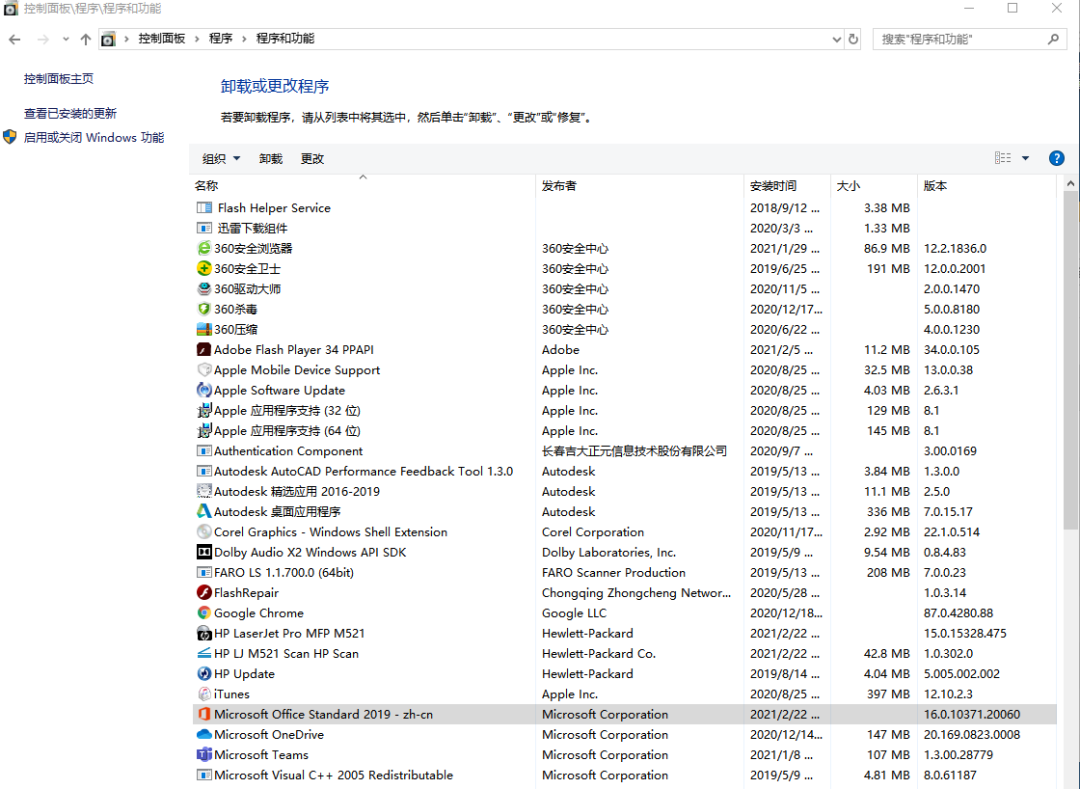Click the Microsoft OneDrive cloud icon
The width and height of the screenshot is (1080, 789).
[204, 735]
